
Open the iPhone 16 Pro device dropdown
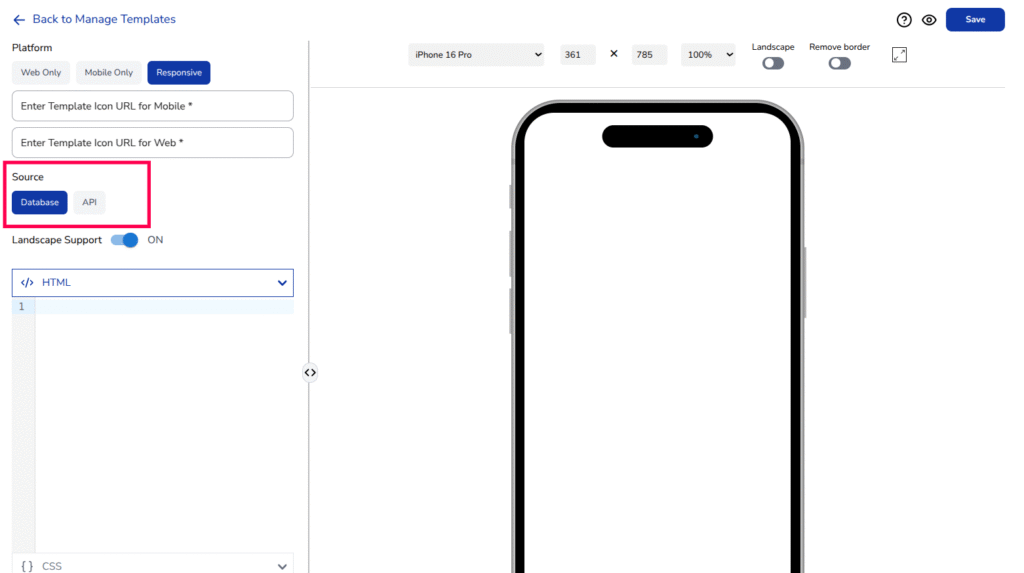pos(476,55)
